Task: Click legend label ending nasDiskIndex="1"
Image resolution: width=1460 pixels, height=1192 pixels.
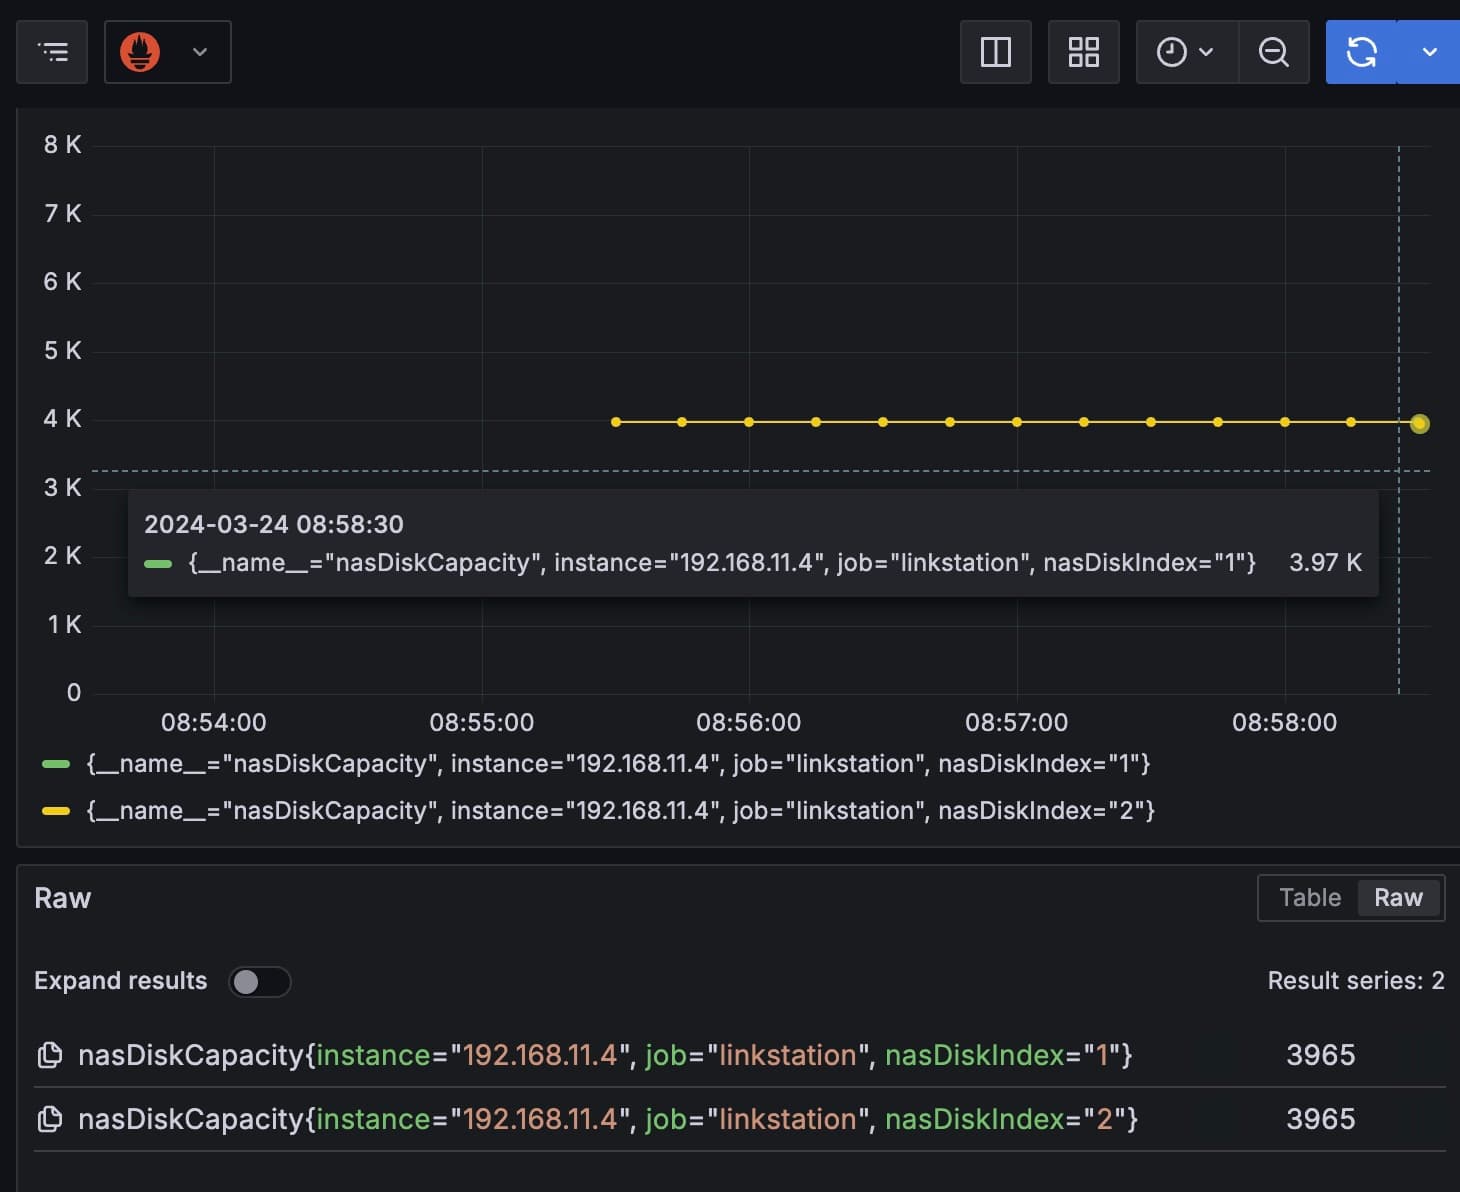Action: coord(619,764)
